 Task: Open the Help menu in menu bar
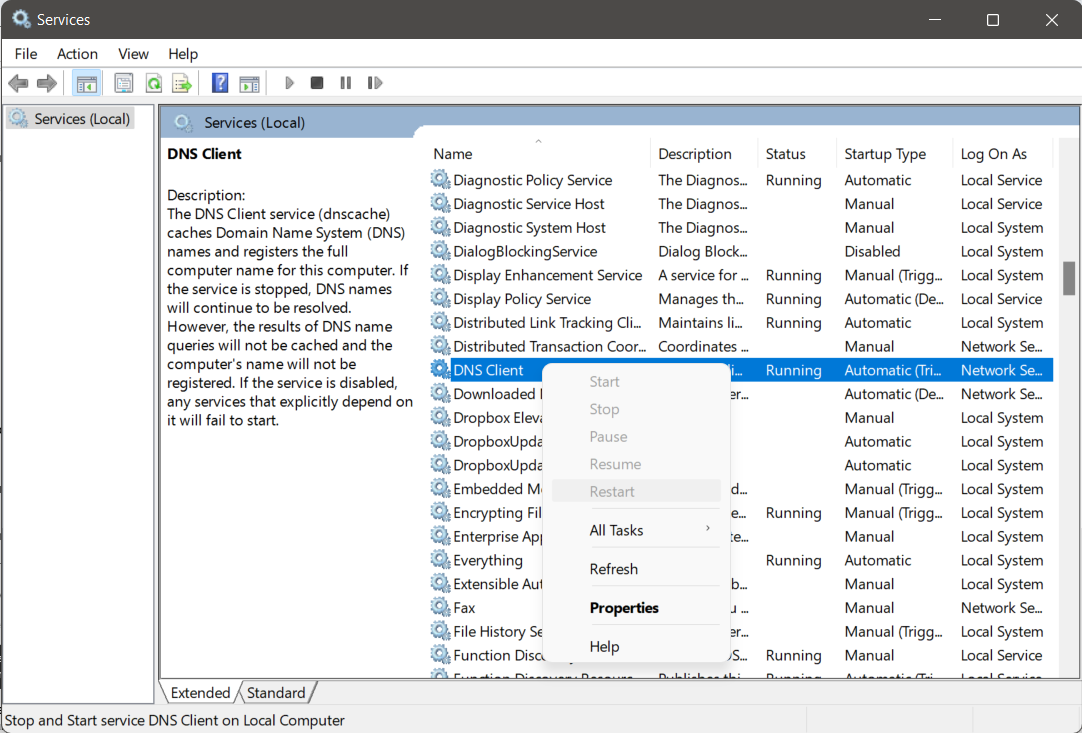point(183,54)
